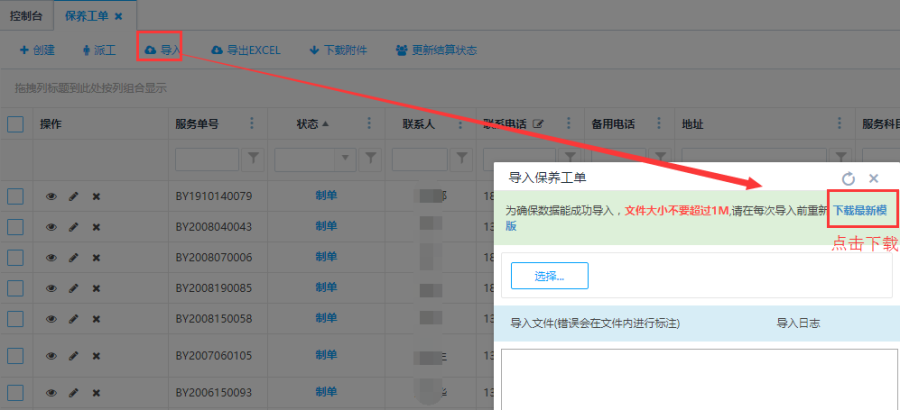Delete order BY2008070006 with X icon
Image resolution: width=900 pixels, height=410 pixels.
[96, 258]
